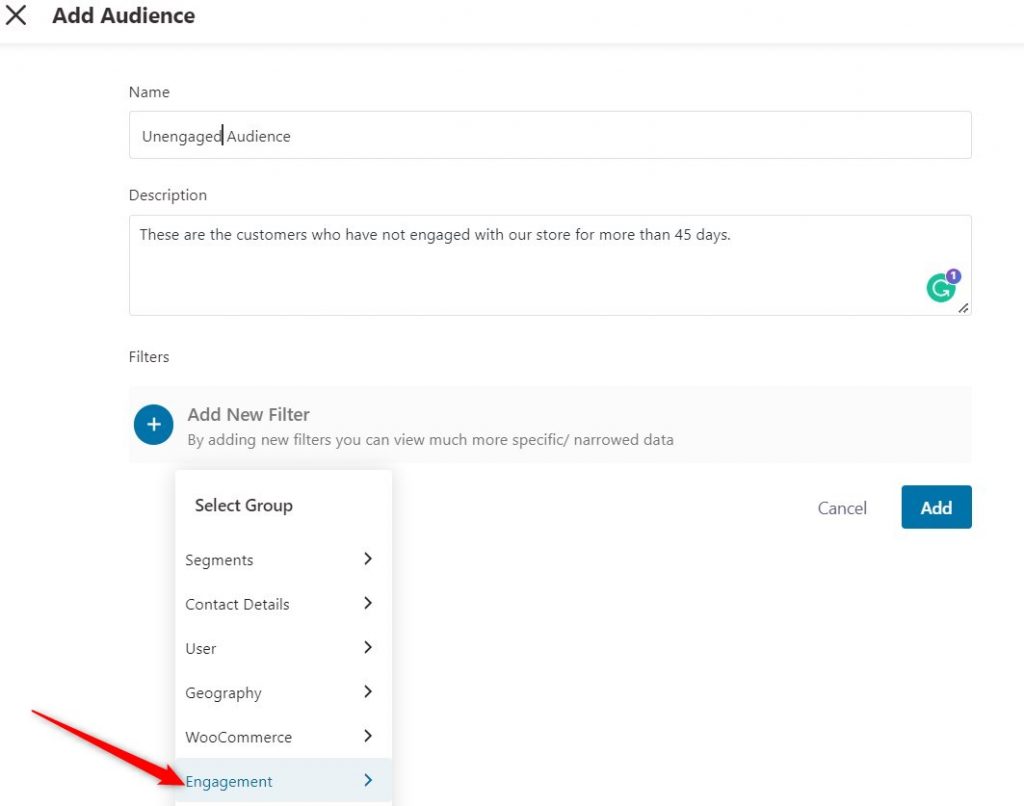Click Cancel to discard the audience
The width and height of the screenshot is (1024, 806).
(842, 508)
